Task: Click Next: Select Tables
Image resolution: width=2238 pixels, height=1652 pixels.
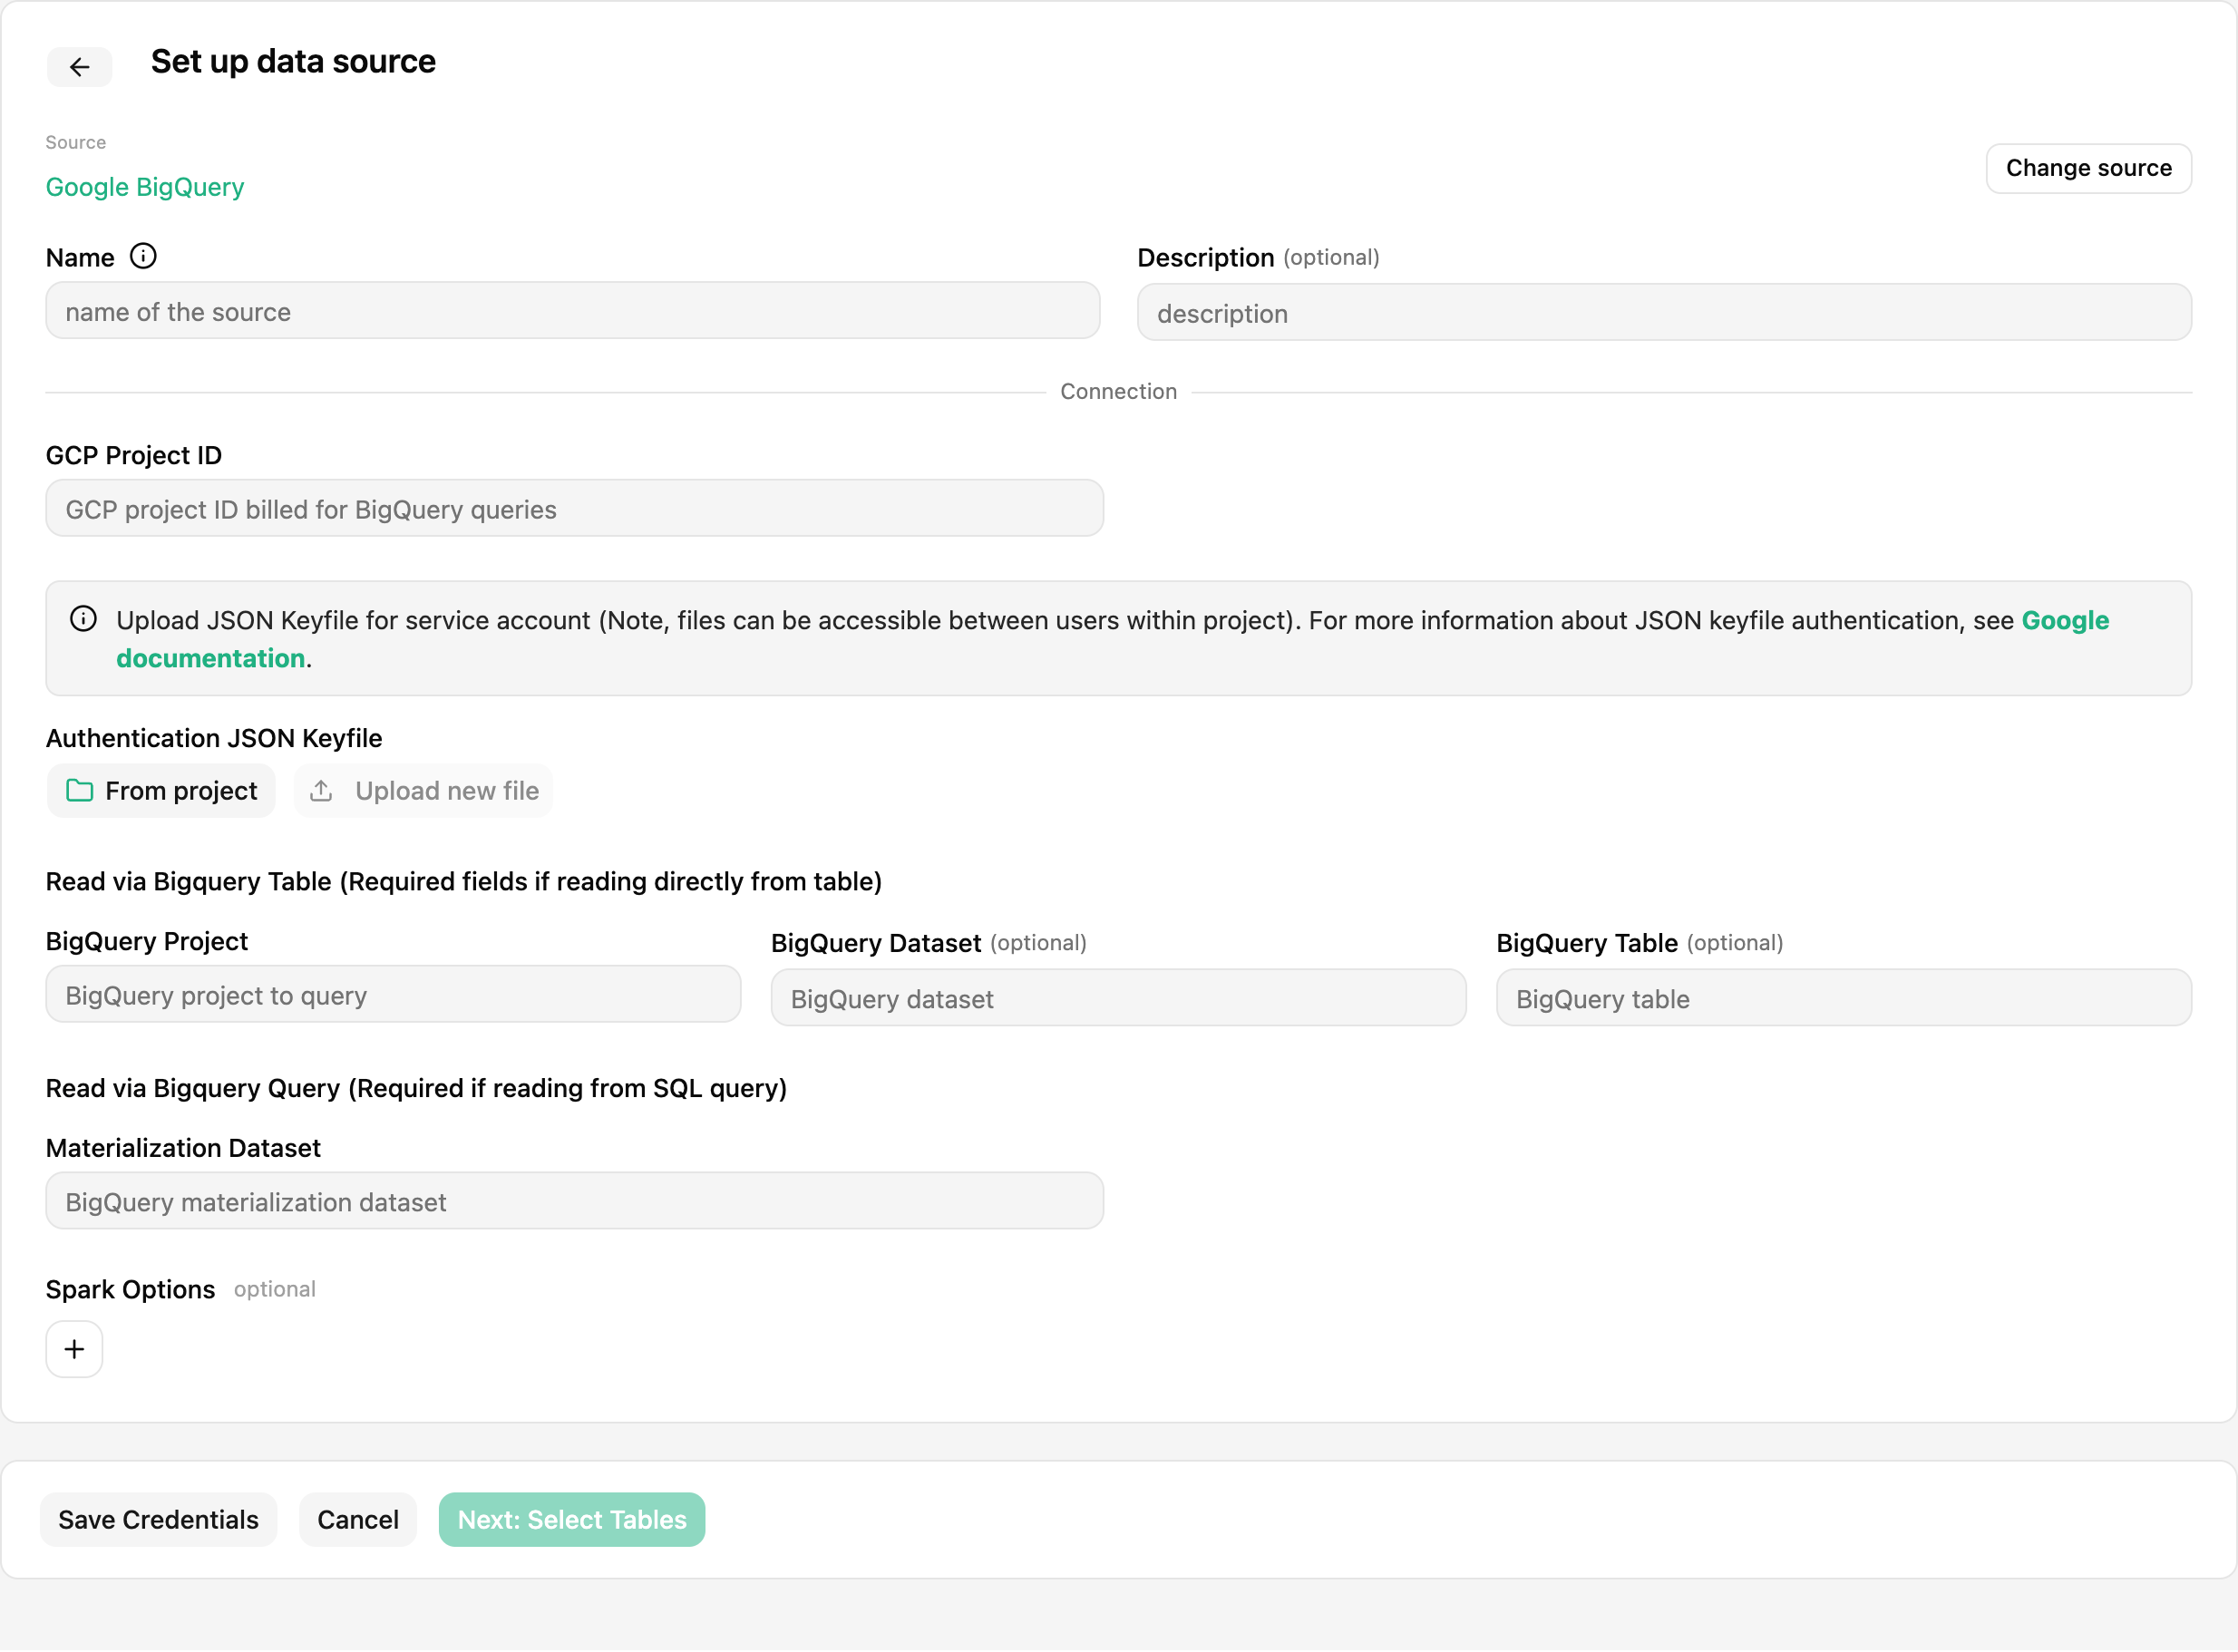Action: click(572, 1519)
